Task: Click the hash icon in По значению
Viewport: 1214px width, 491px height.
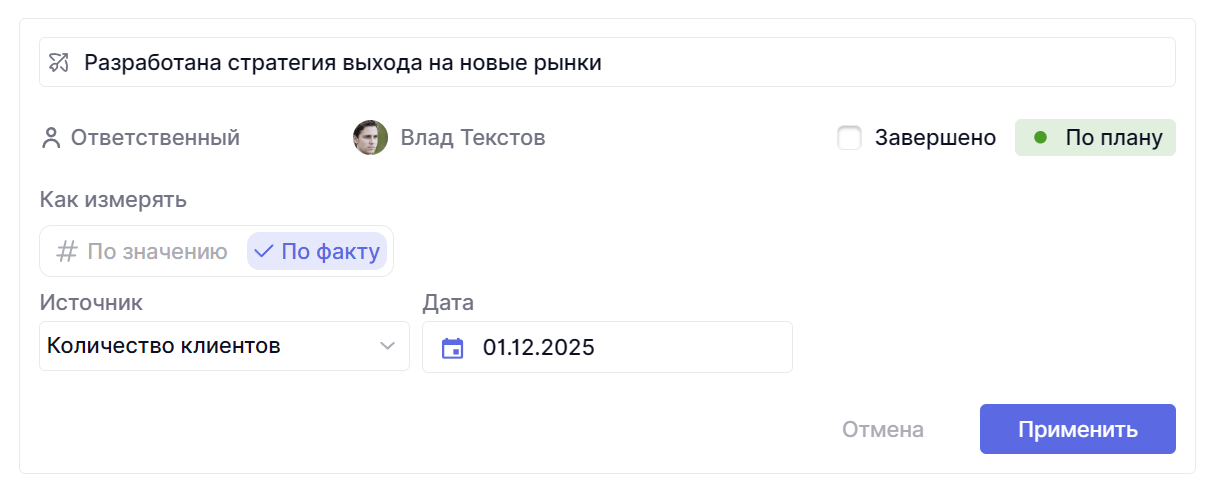Action: click(66, 251)
